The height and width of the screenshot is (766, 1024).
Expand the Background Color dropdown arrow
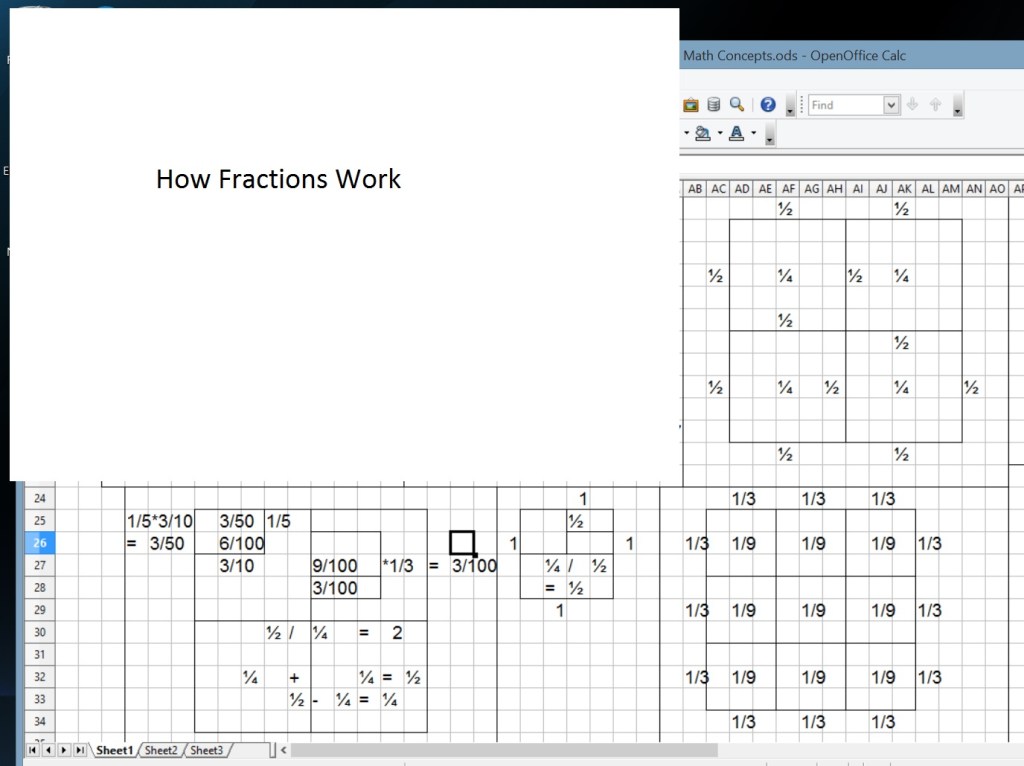coord(719,134)
